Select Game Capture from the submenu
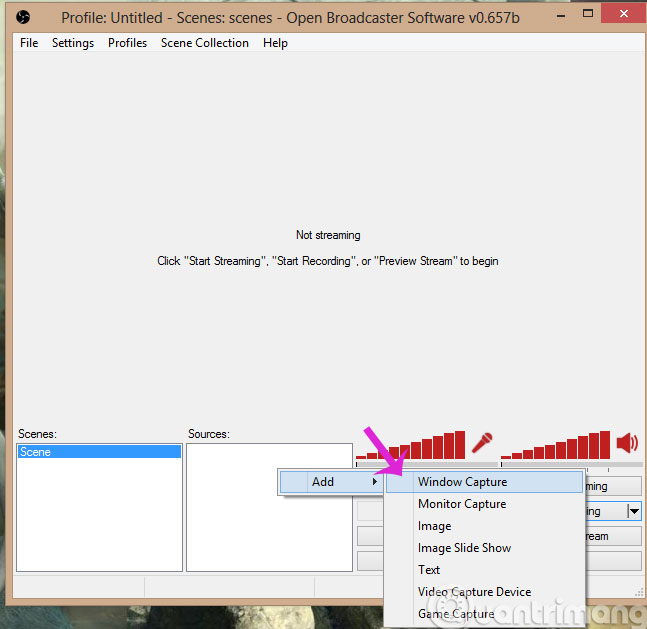 pyautogui.click(x=484, y=614)
